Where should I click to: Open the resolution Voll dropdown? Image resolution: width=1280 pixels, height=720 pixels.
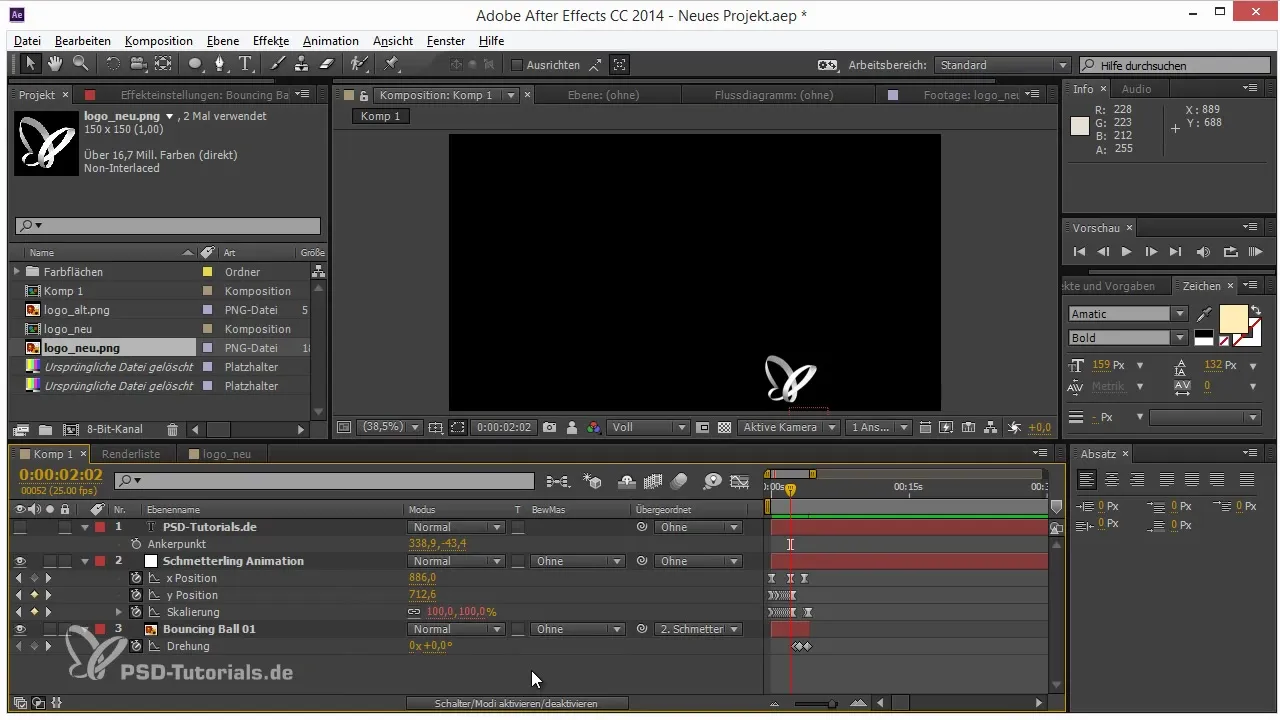pyautogui.click(x=650, y=427)
